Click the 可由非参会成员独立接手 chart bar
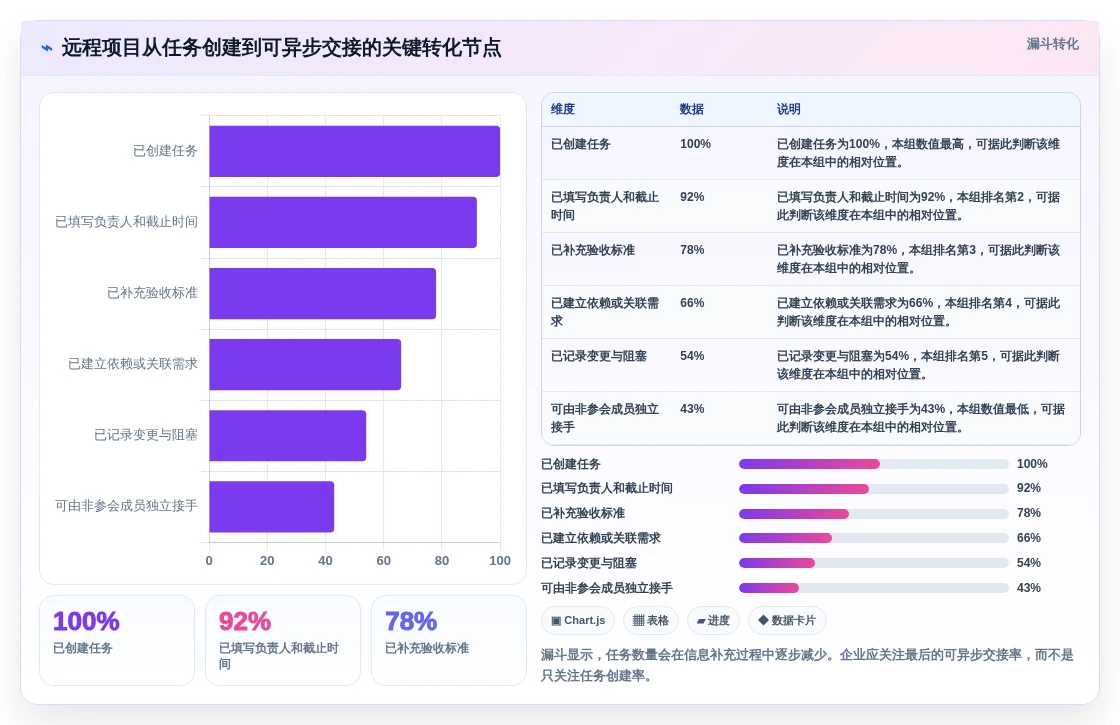The width and height of the screenshot is (1120, 725). [x=271, y=506]
